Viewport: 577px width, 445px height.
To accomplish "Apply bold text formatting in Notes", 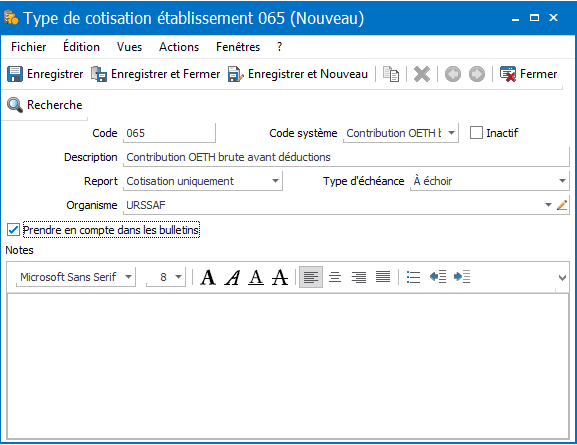I will click(x=208, y=277).
